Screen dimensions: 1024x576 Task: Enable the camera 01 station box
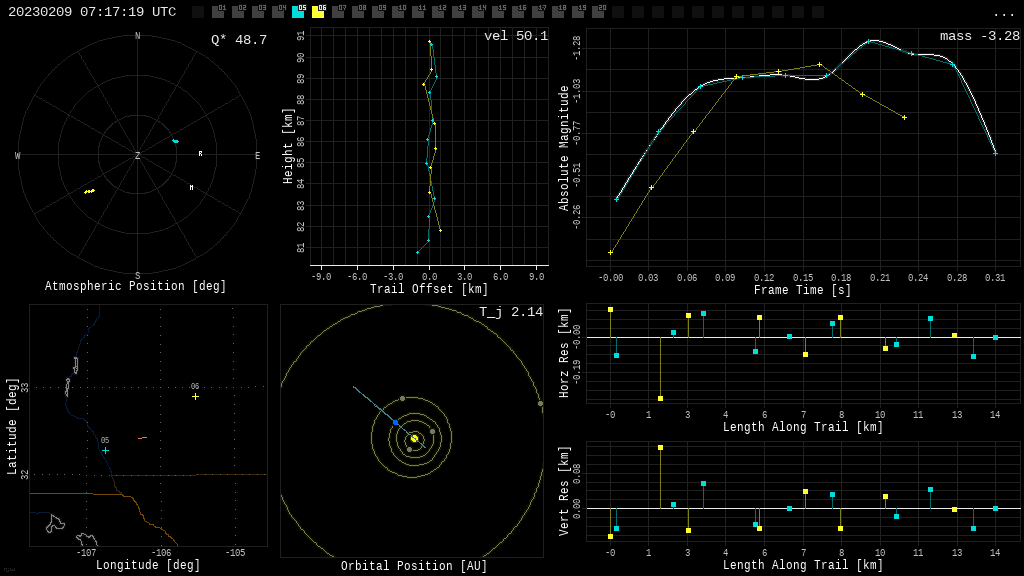(218, 12)
